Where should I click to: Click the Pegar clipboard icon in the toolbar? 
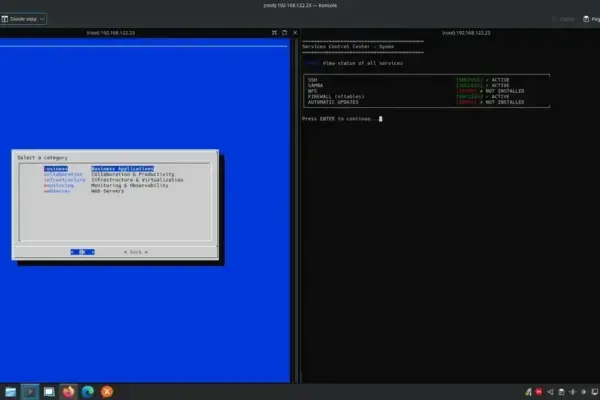click(x=586, y=19)
